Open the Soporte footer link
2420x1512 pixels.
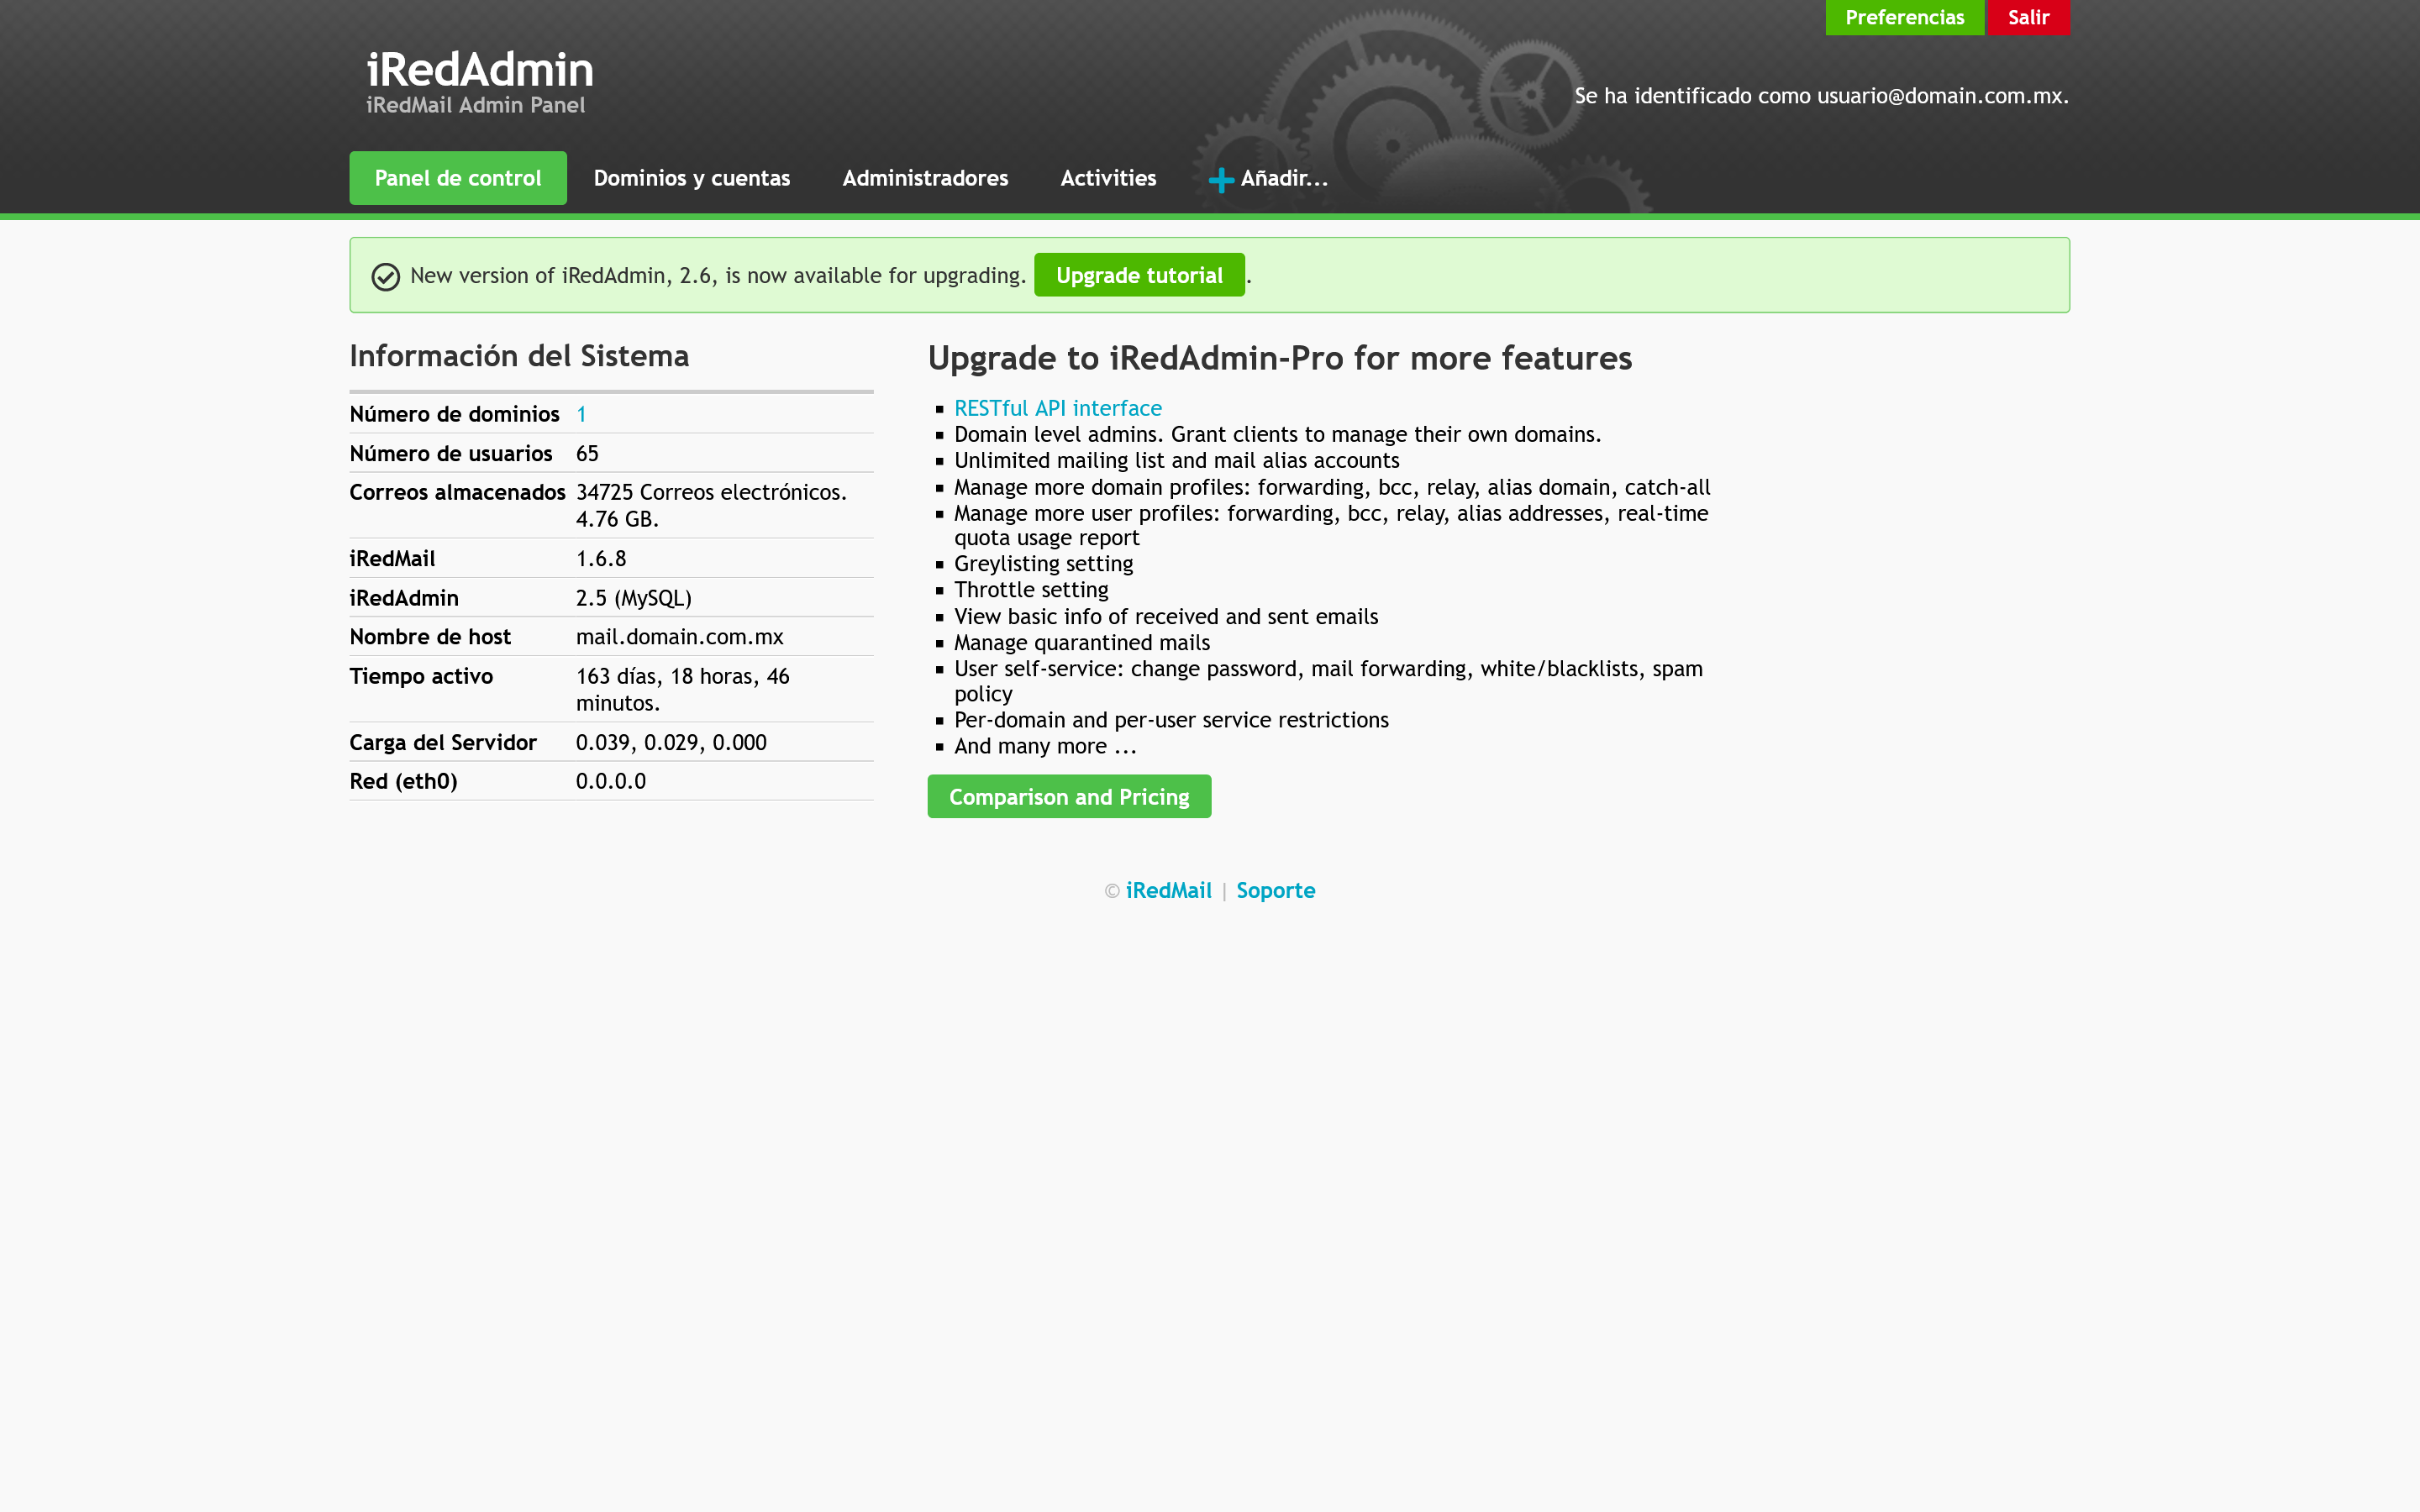click(x=1275, y=890)
